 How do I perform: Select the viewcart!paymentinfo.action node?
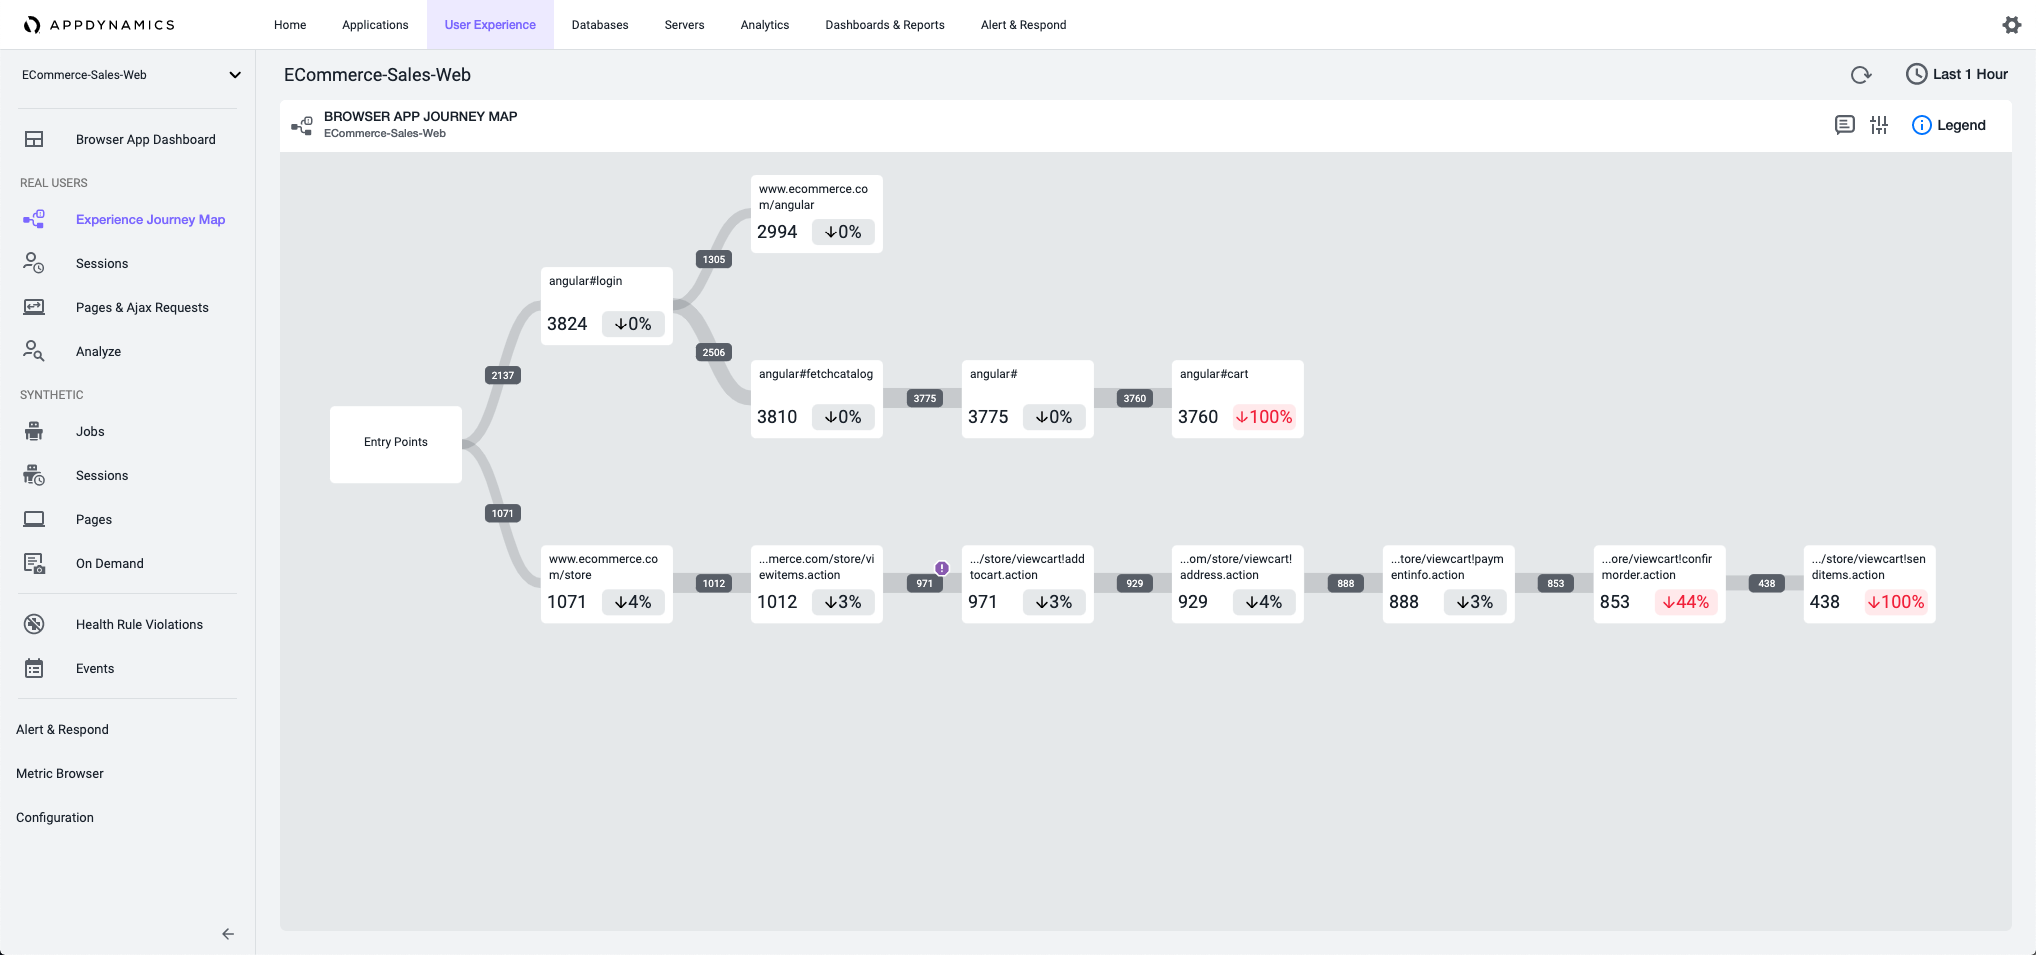click(1448, 584)
